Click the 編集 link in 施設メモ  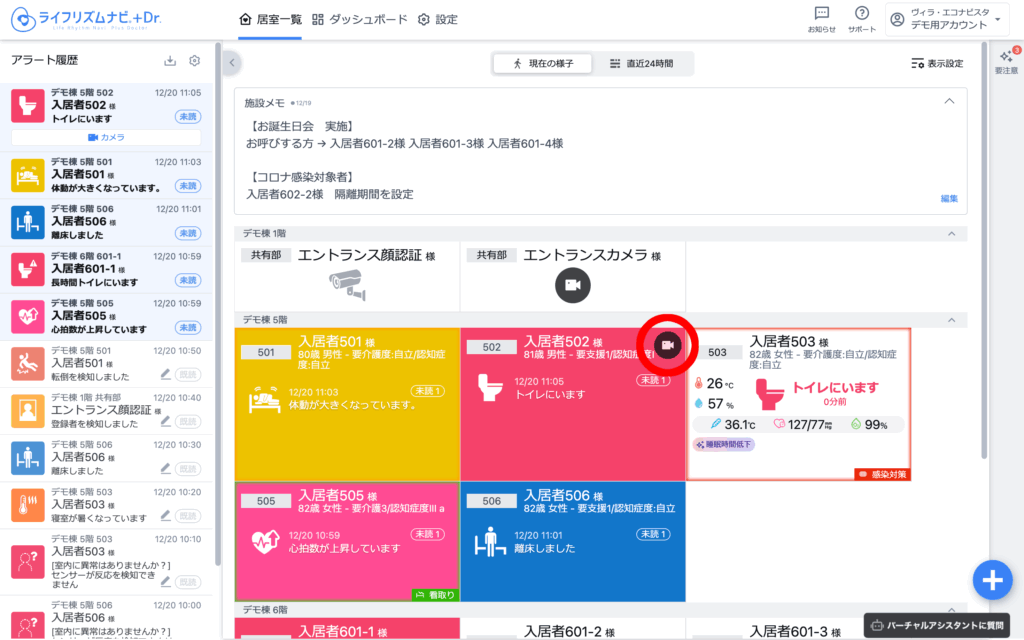pyautogui.click(x=948, y=199)
